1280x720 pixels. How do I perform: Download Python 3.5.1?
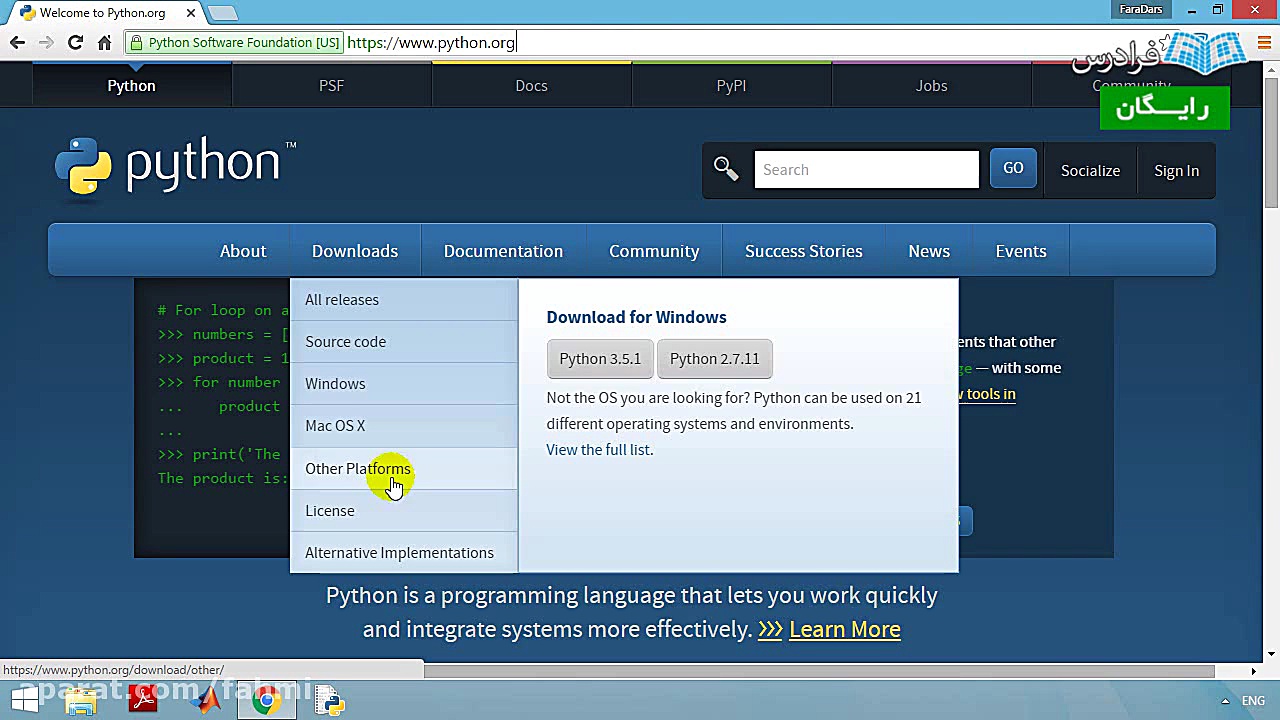[x=600, y=359]
